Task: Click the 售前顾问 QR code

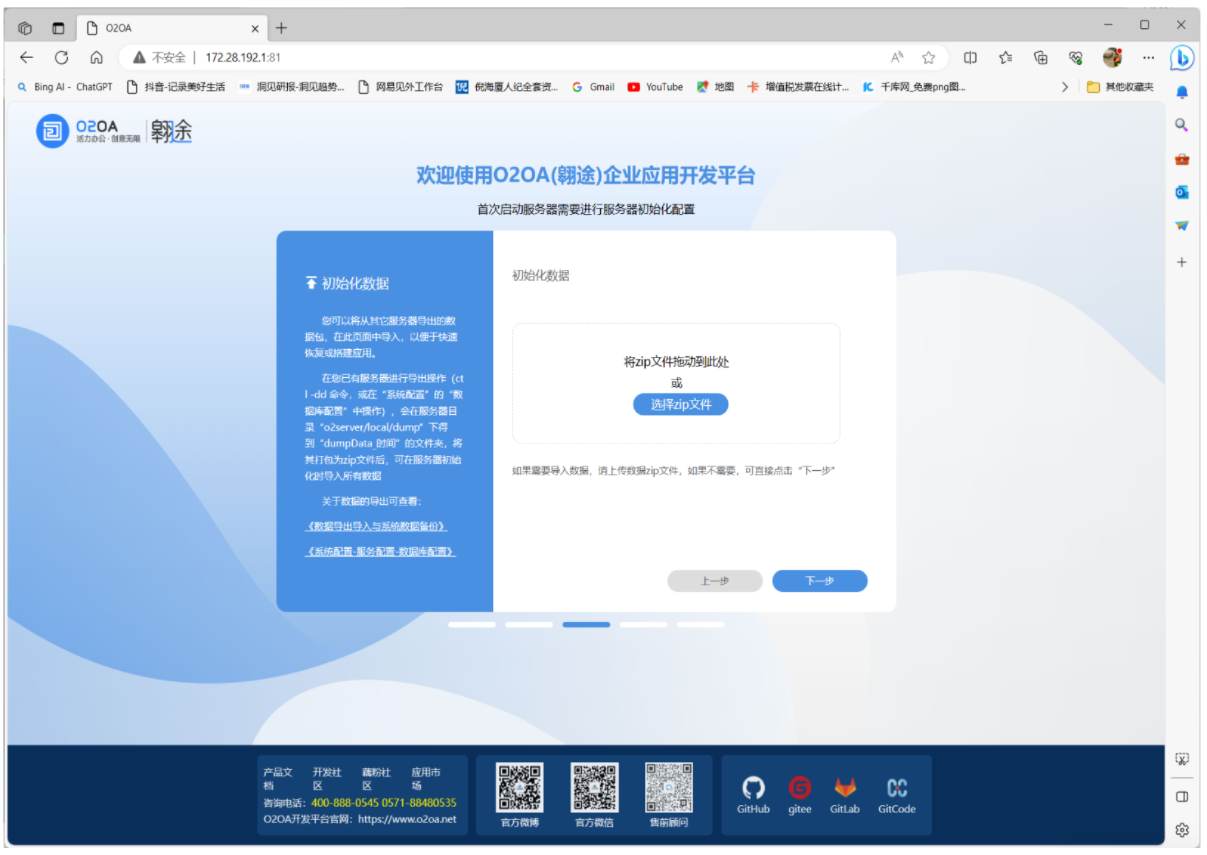Action: (x=669, y=788)
